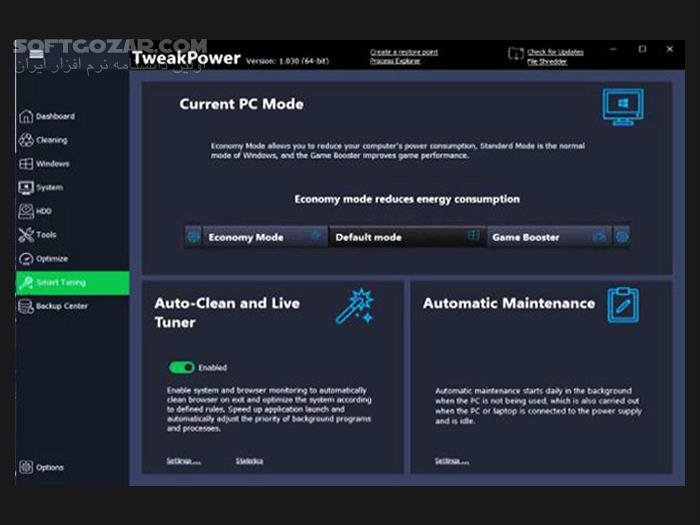
Task: Click Windows icon in Default mode button
Action: pyautogui.click(x=473, y=235)
